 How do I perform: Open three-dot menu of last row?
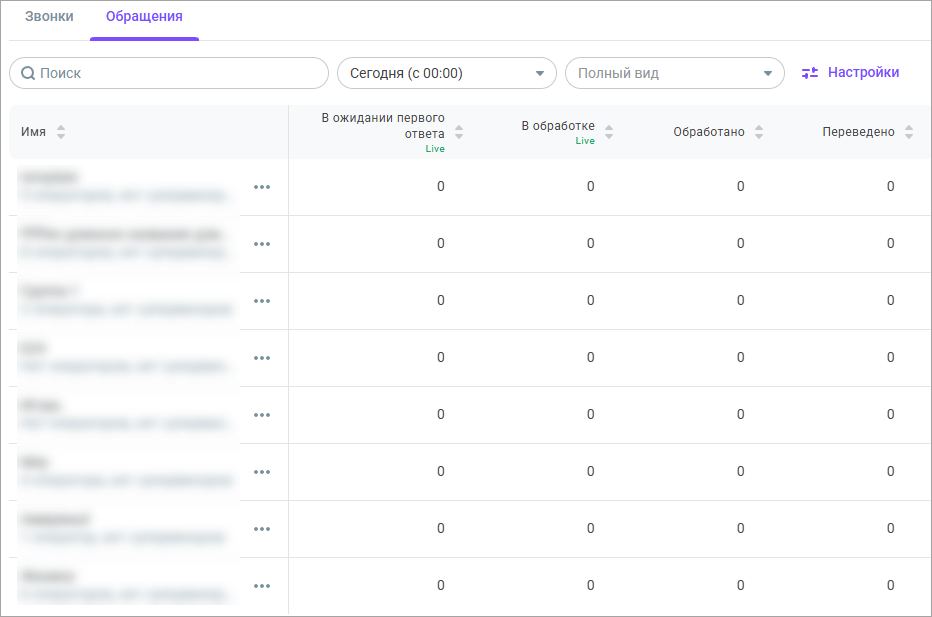[x=262, y=586]
